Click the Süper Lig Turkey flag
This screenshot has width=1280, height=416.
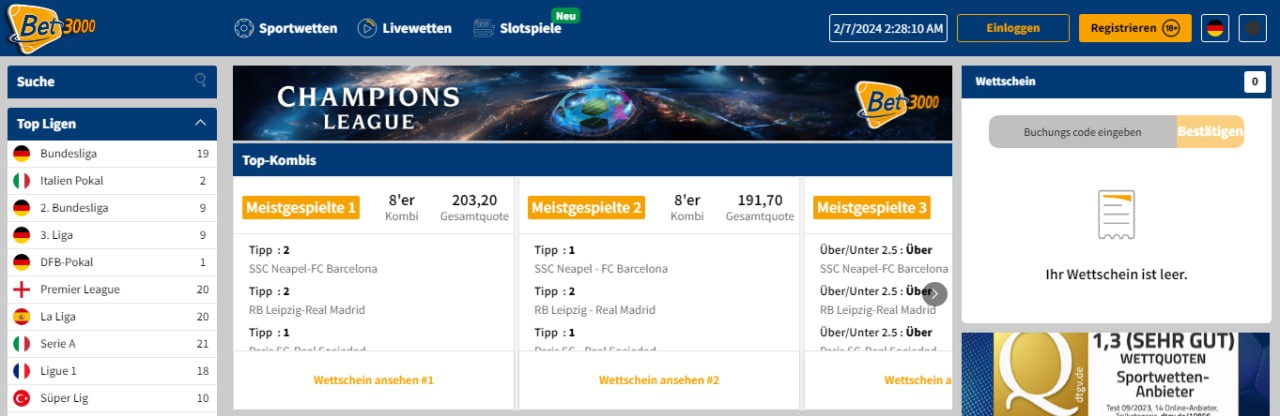[x=21, y=397]
